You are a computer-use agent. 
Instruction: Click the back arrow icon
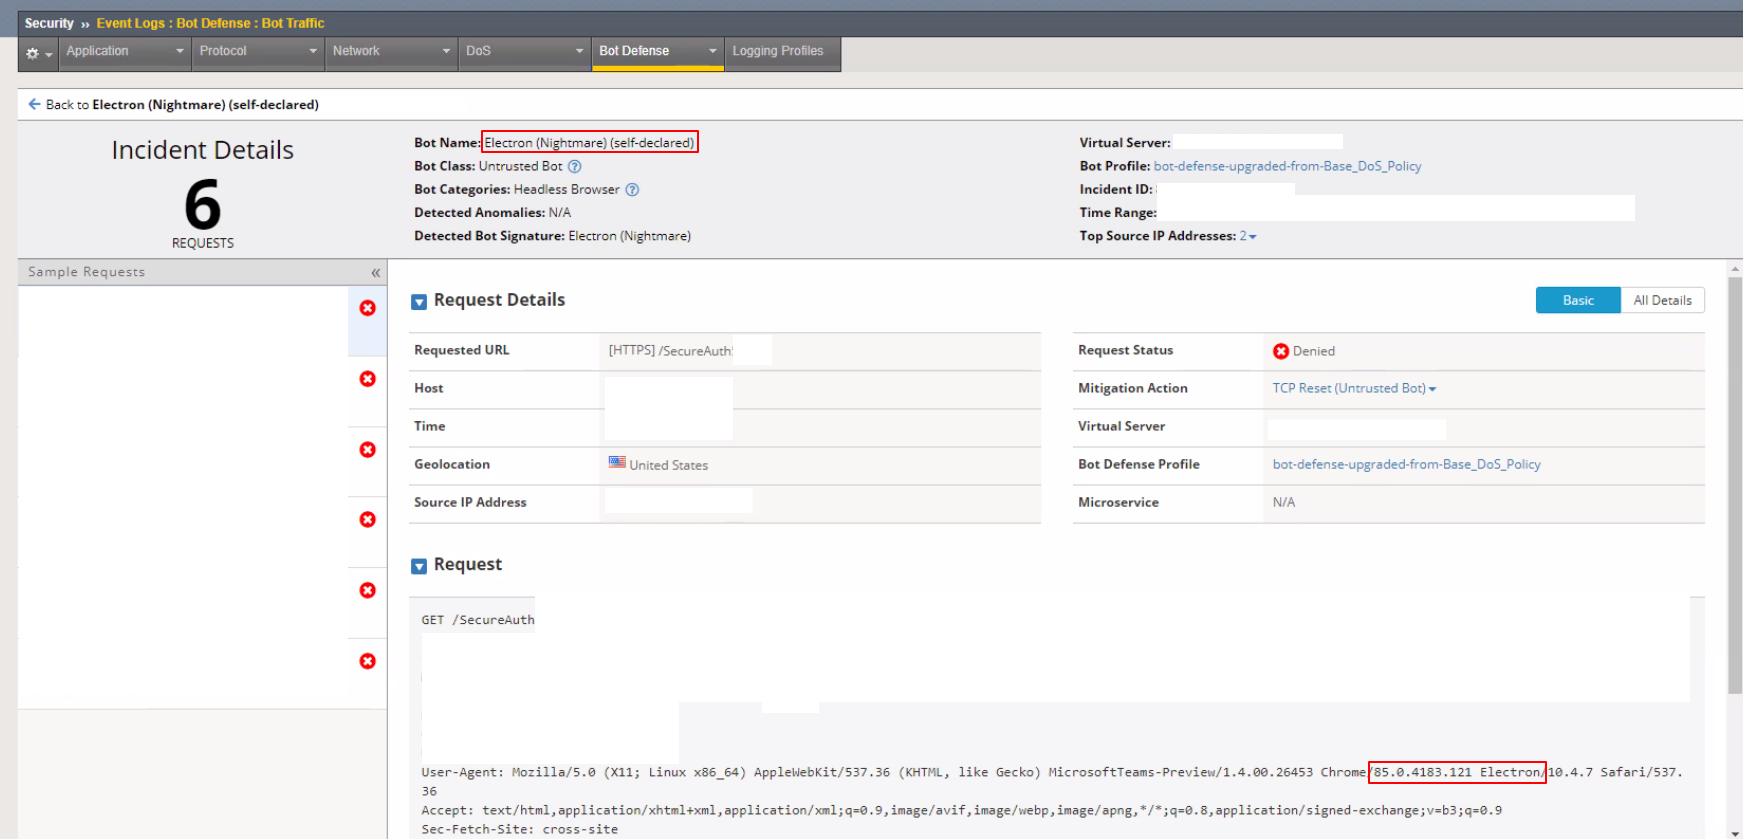click(34, 104)
